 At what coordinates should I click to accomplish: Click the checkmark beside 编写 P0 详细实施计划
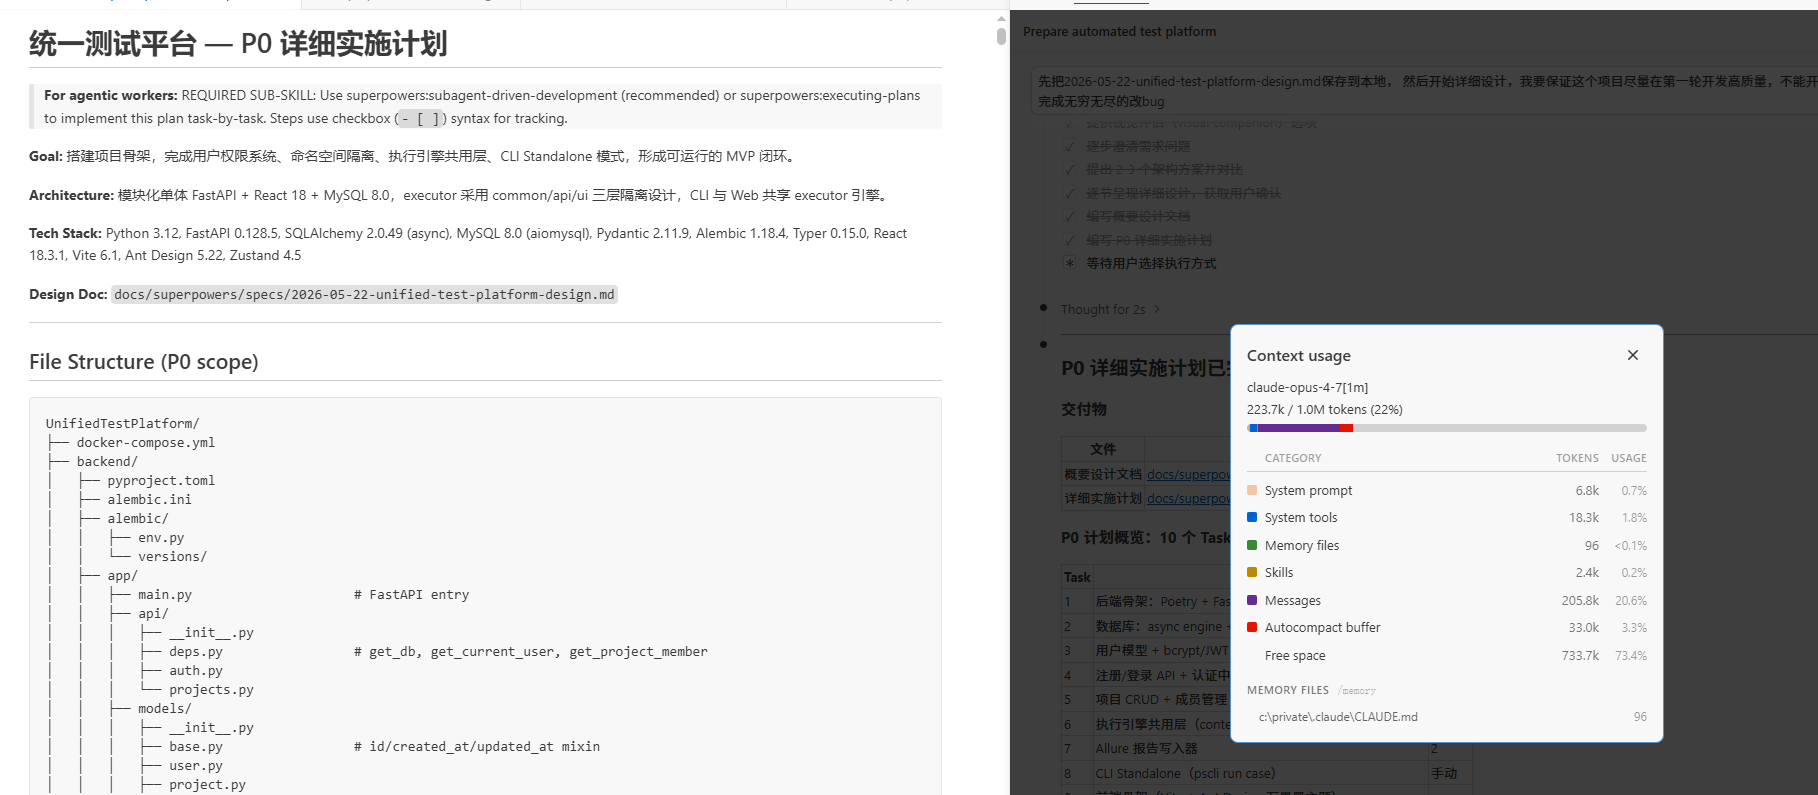click(x=1070, y=240)
